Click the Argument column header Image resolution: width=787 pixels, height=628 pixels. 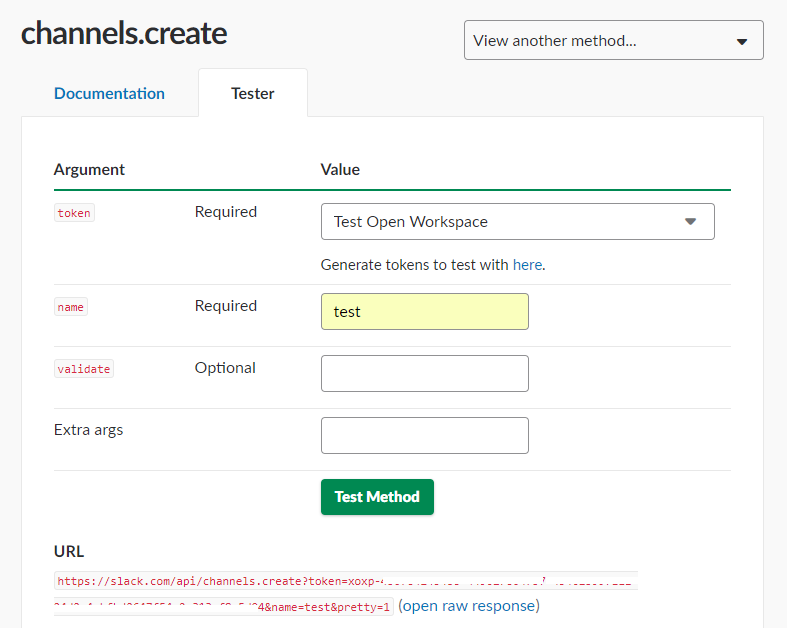click(89, 170)
